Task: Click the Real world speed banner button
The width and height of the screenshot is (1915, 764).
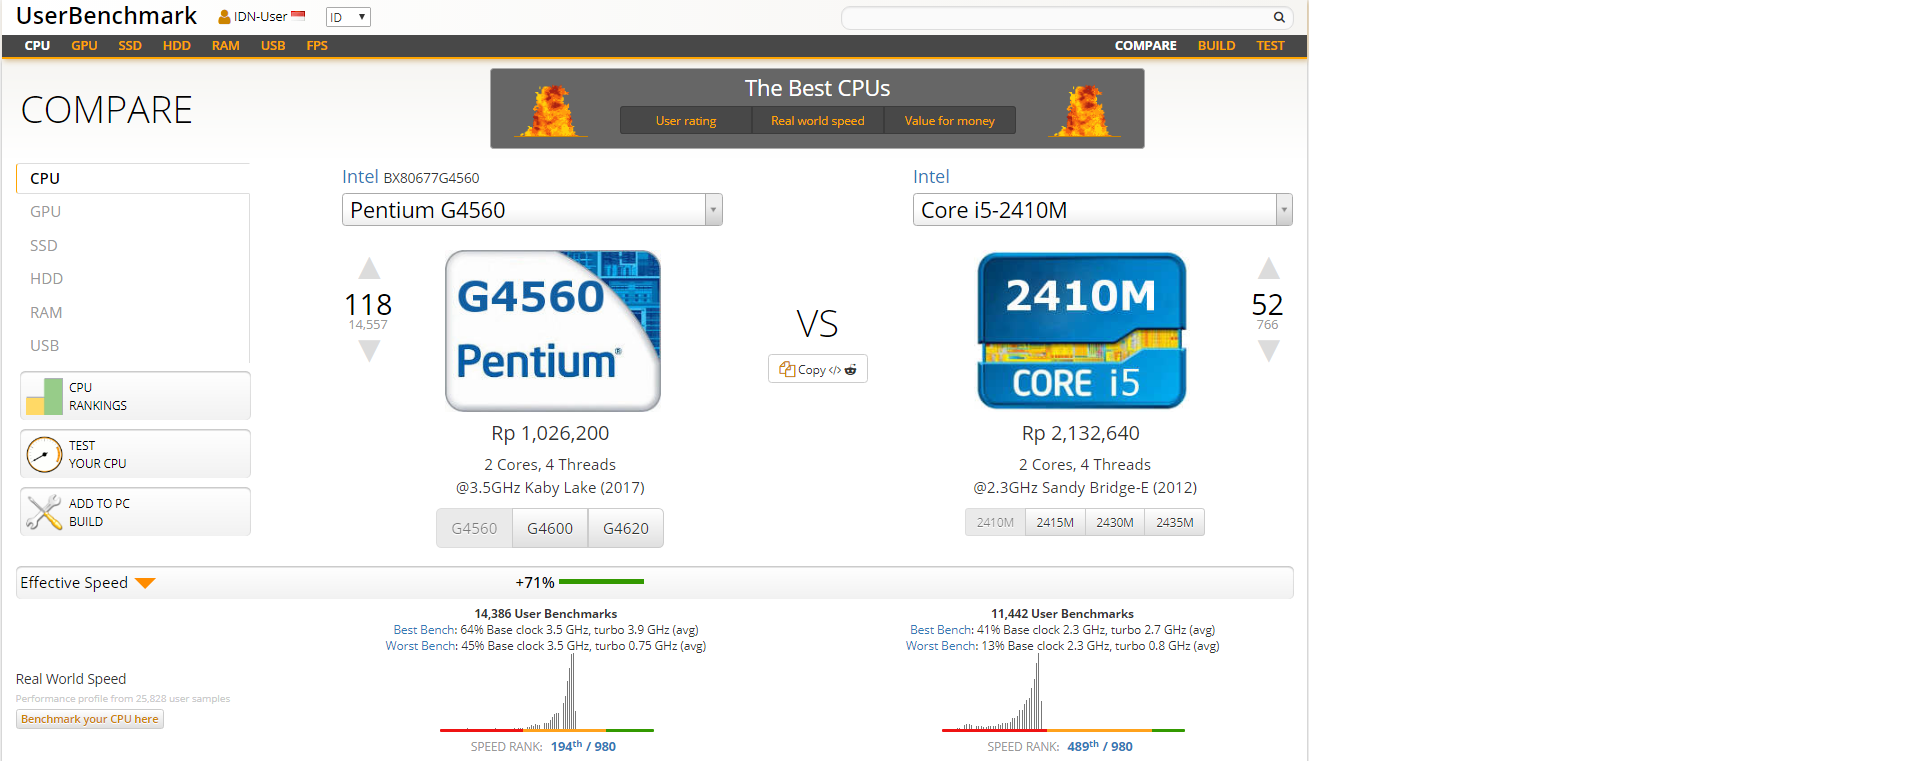Action: coord(818,120)
